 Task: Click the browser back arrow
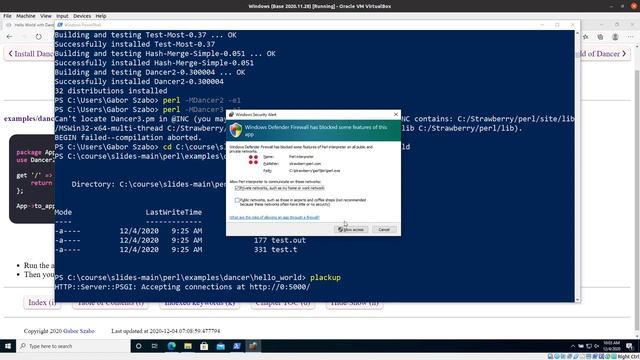9,37
